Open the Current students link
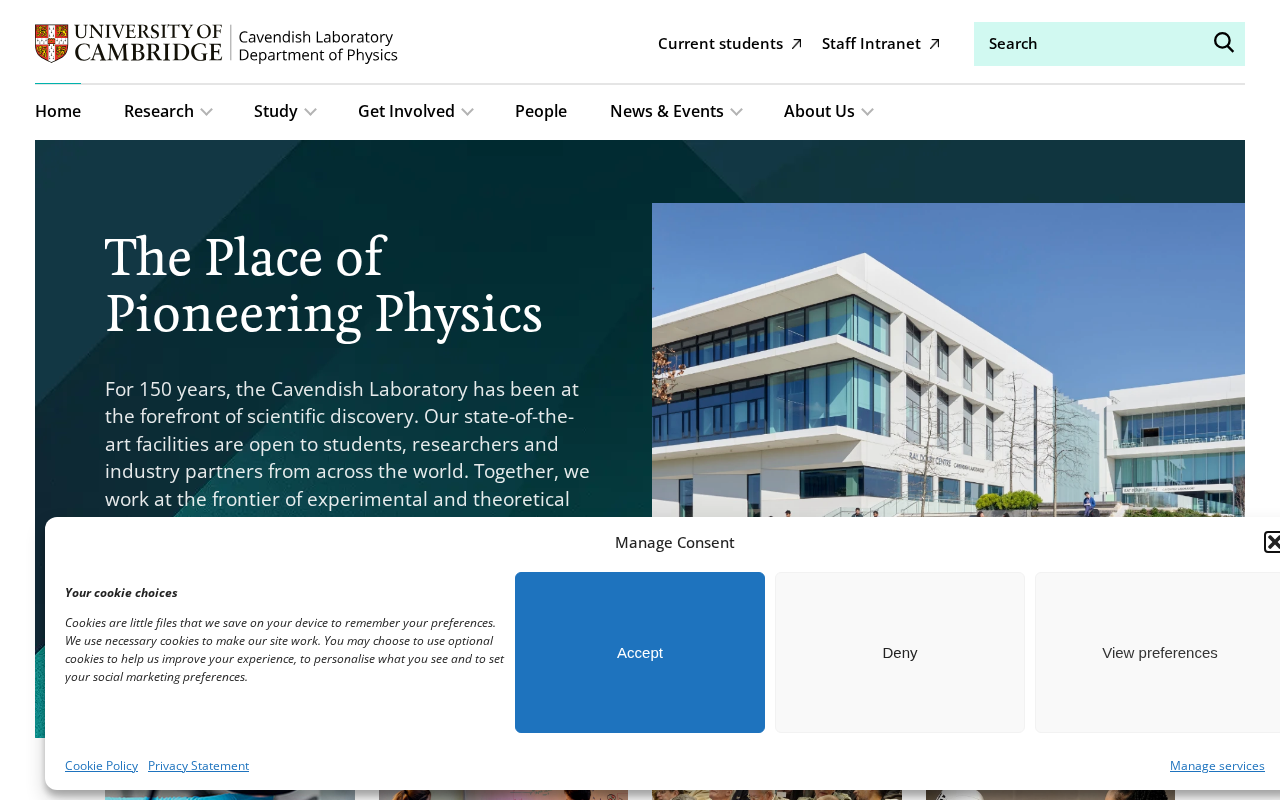Image resolution: width=1280 pixels, height=800 pixels. point(730,43)
